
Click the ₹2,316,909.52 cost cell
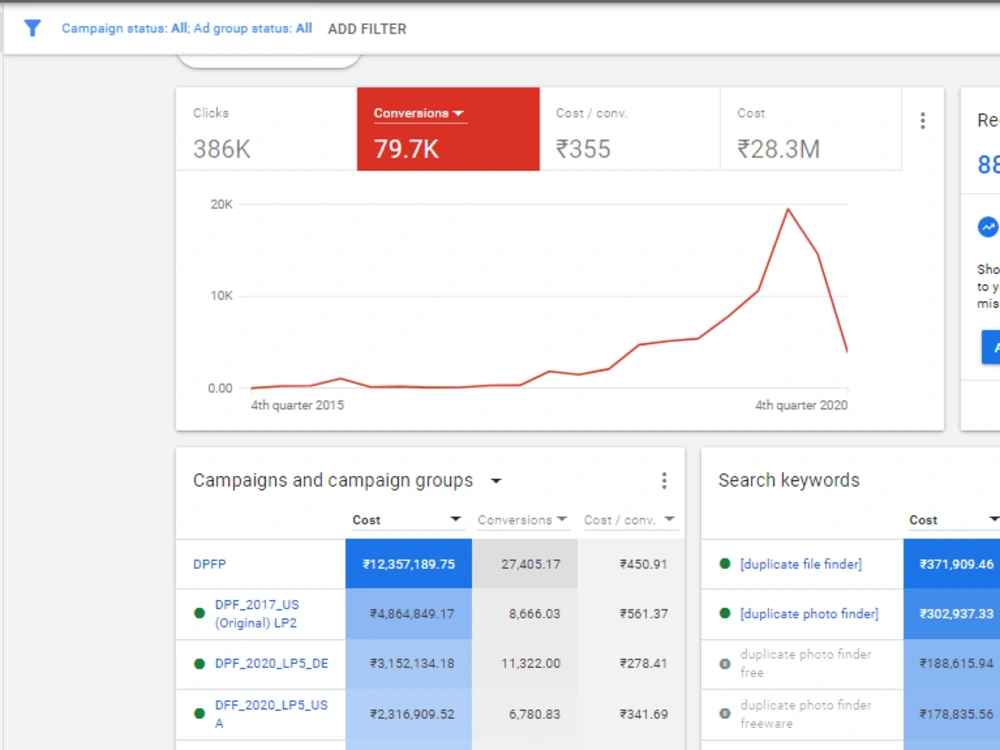409,714
